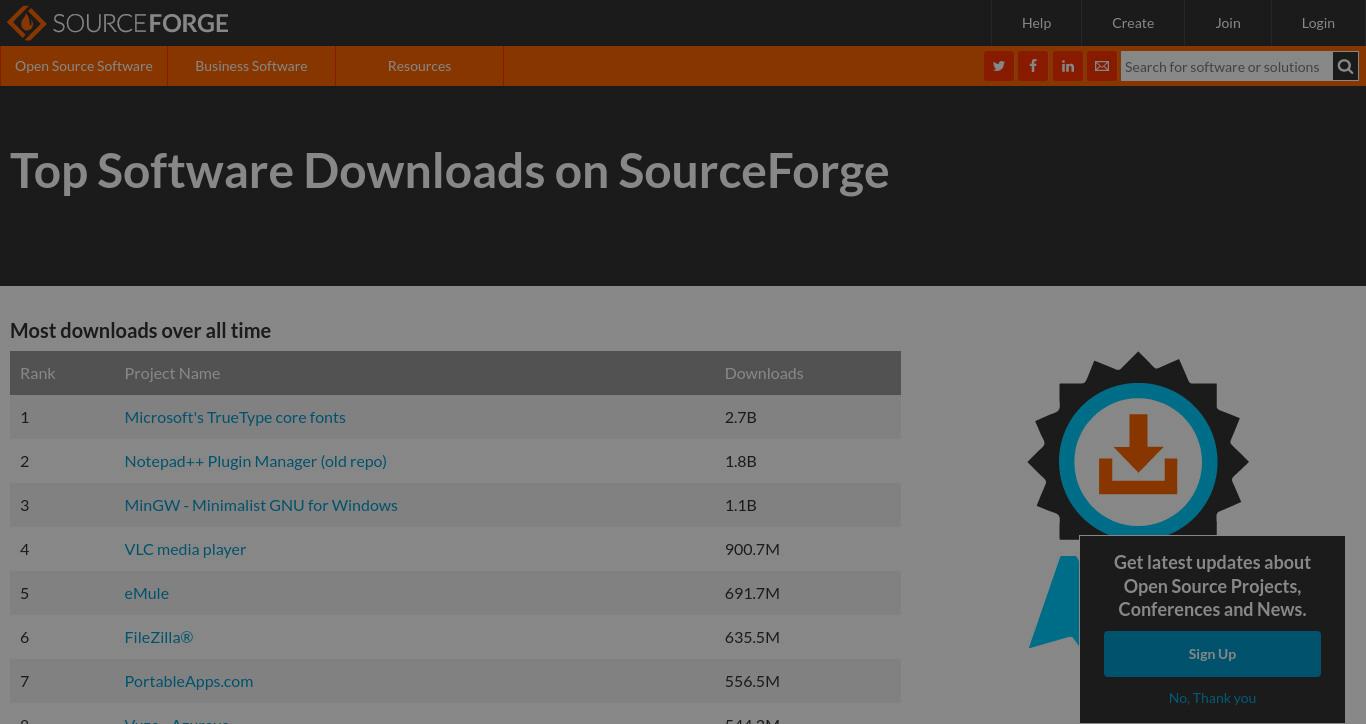Select Create in the top bar

pos(1133,23)
